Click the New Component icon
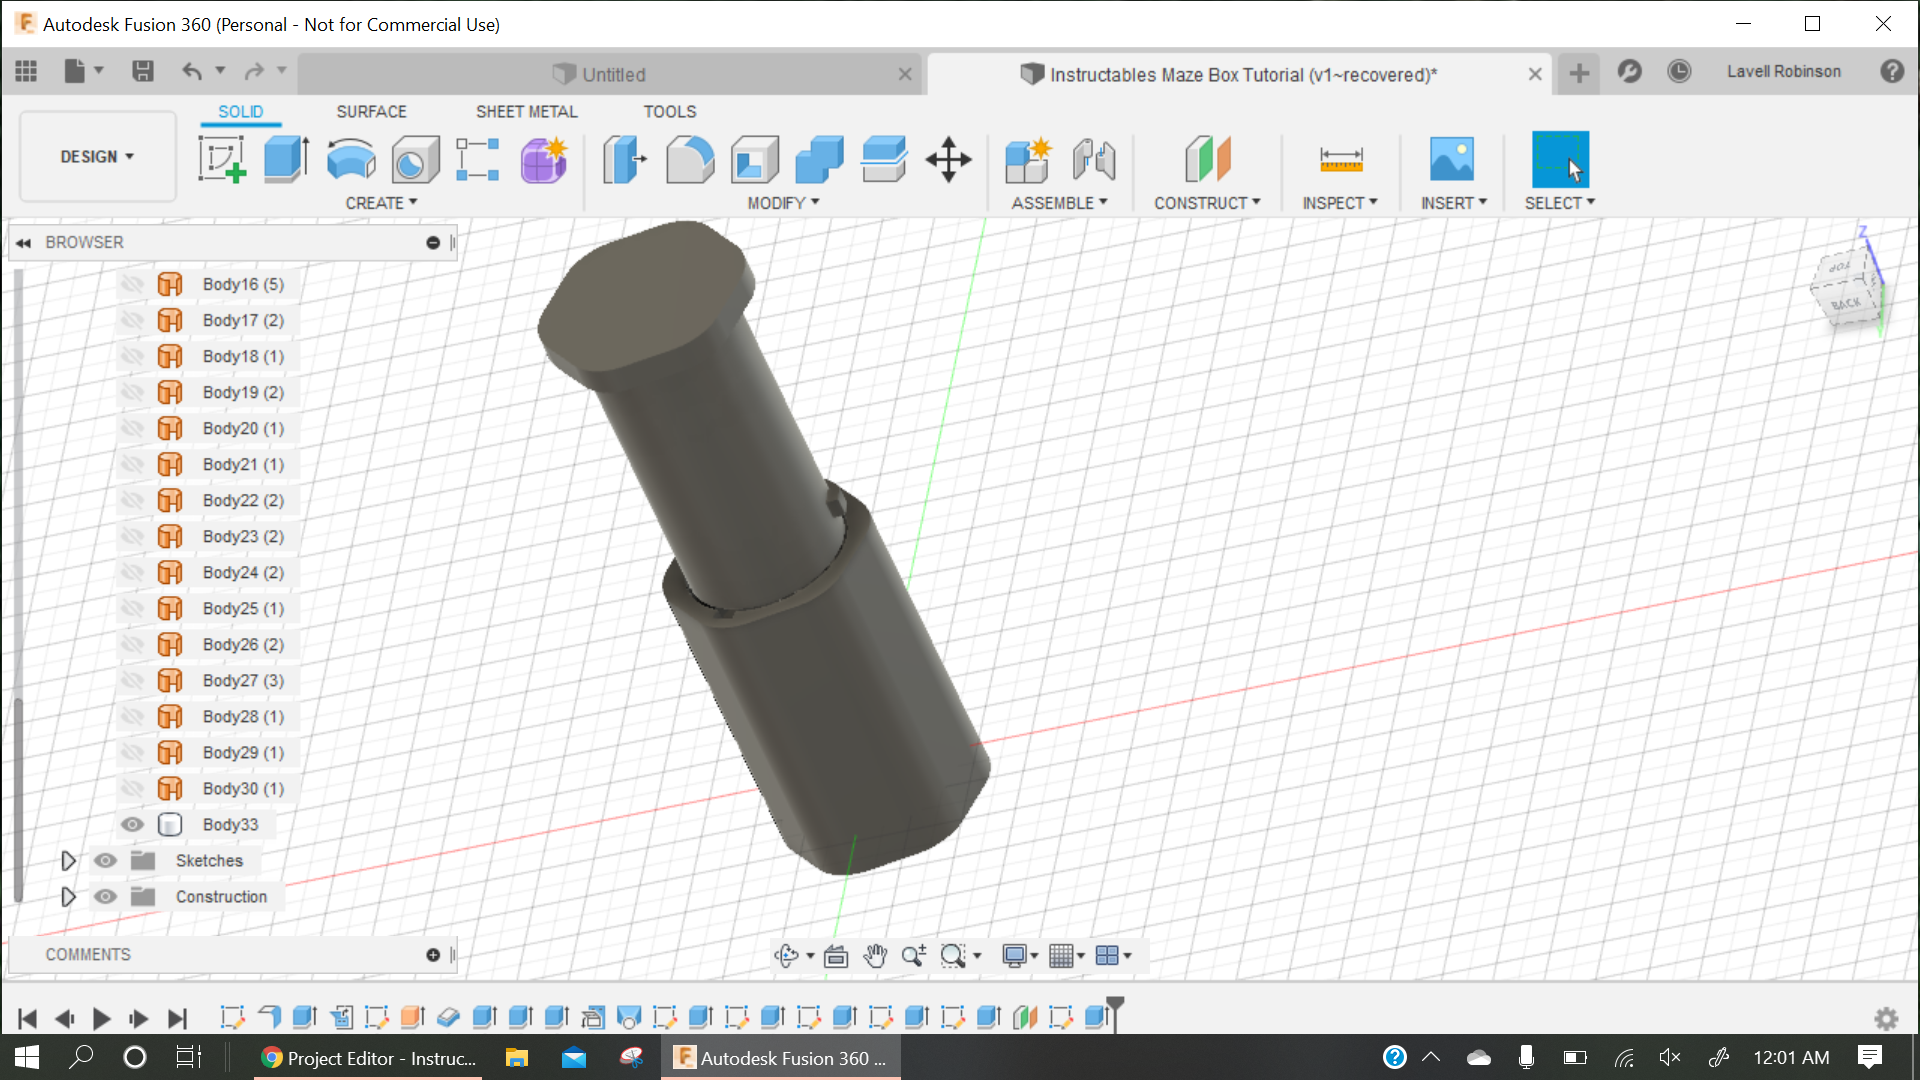The image size is (1920, 1080). point(1029,159)
